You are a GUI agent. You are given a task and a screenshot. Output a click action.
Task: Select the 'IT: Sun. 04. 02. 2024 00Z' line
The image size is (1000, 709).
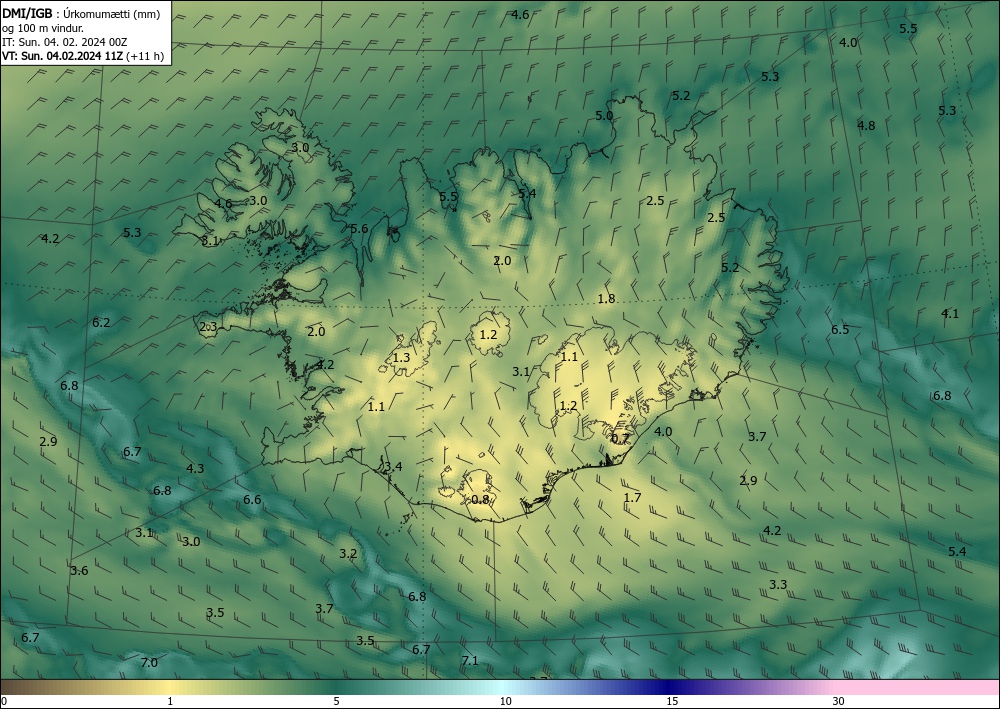[x=65, y=42]
